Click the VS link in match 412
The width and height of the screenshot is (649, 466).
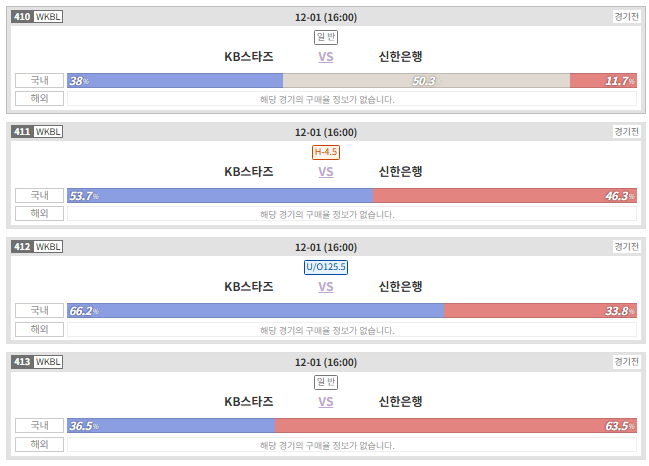pyautogui.click(x=325, y=287)
